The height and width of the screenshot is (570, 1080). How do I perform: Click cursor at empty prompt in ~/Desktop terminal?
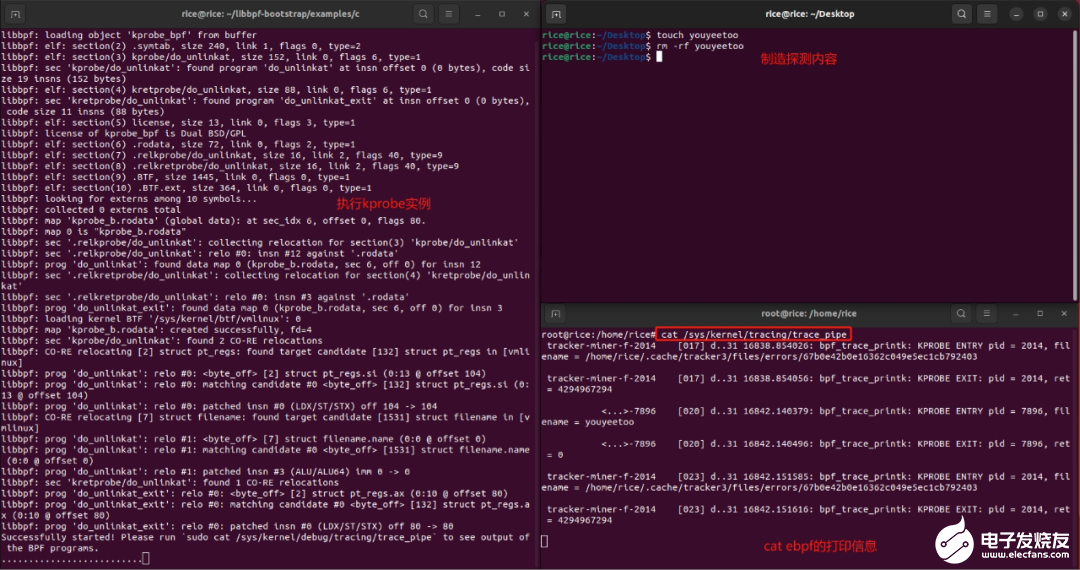point(659,57)
